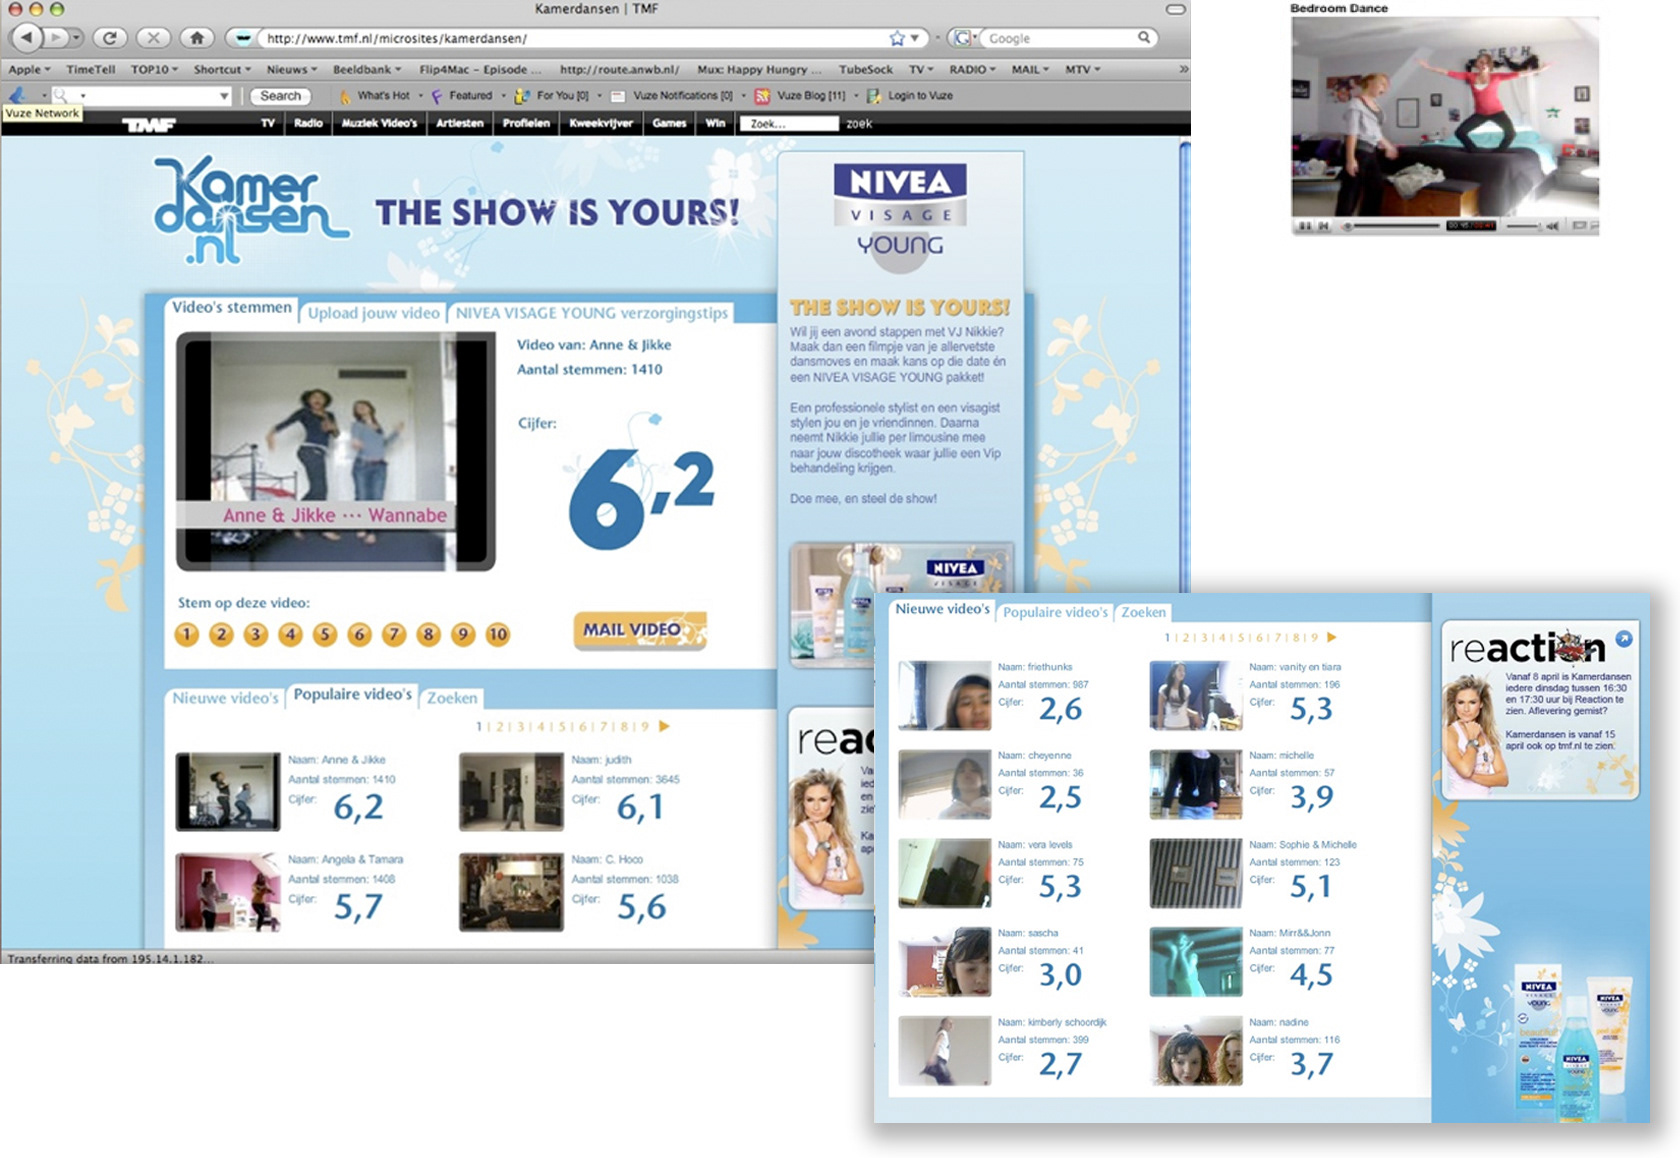Open Vuze Notifications [0]
The image size is (1680, 1158).
[672, 96]
